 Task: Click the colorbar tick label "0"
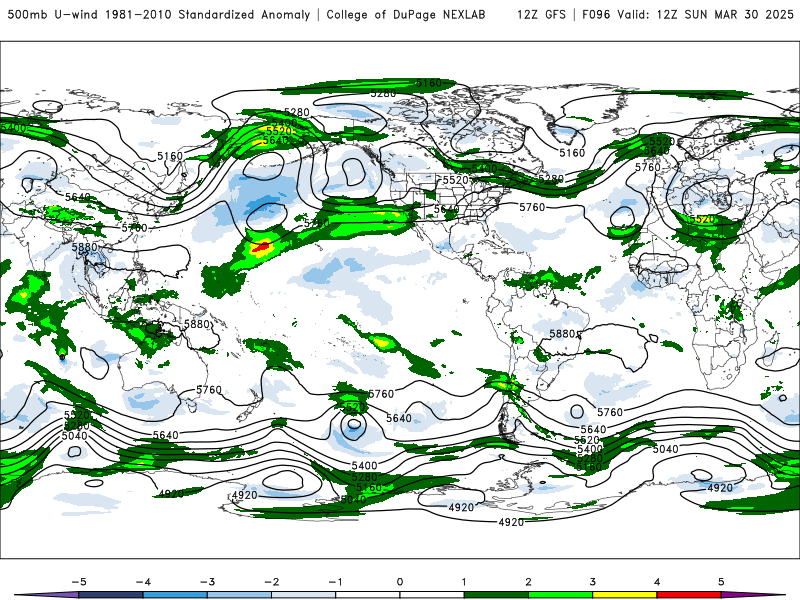click(400, 582)
